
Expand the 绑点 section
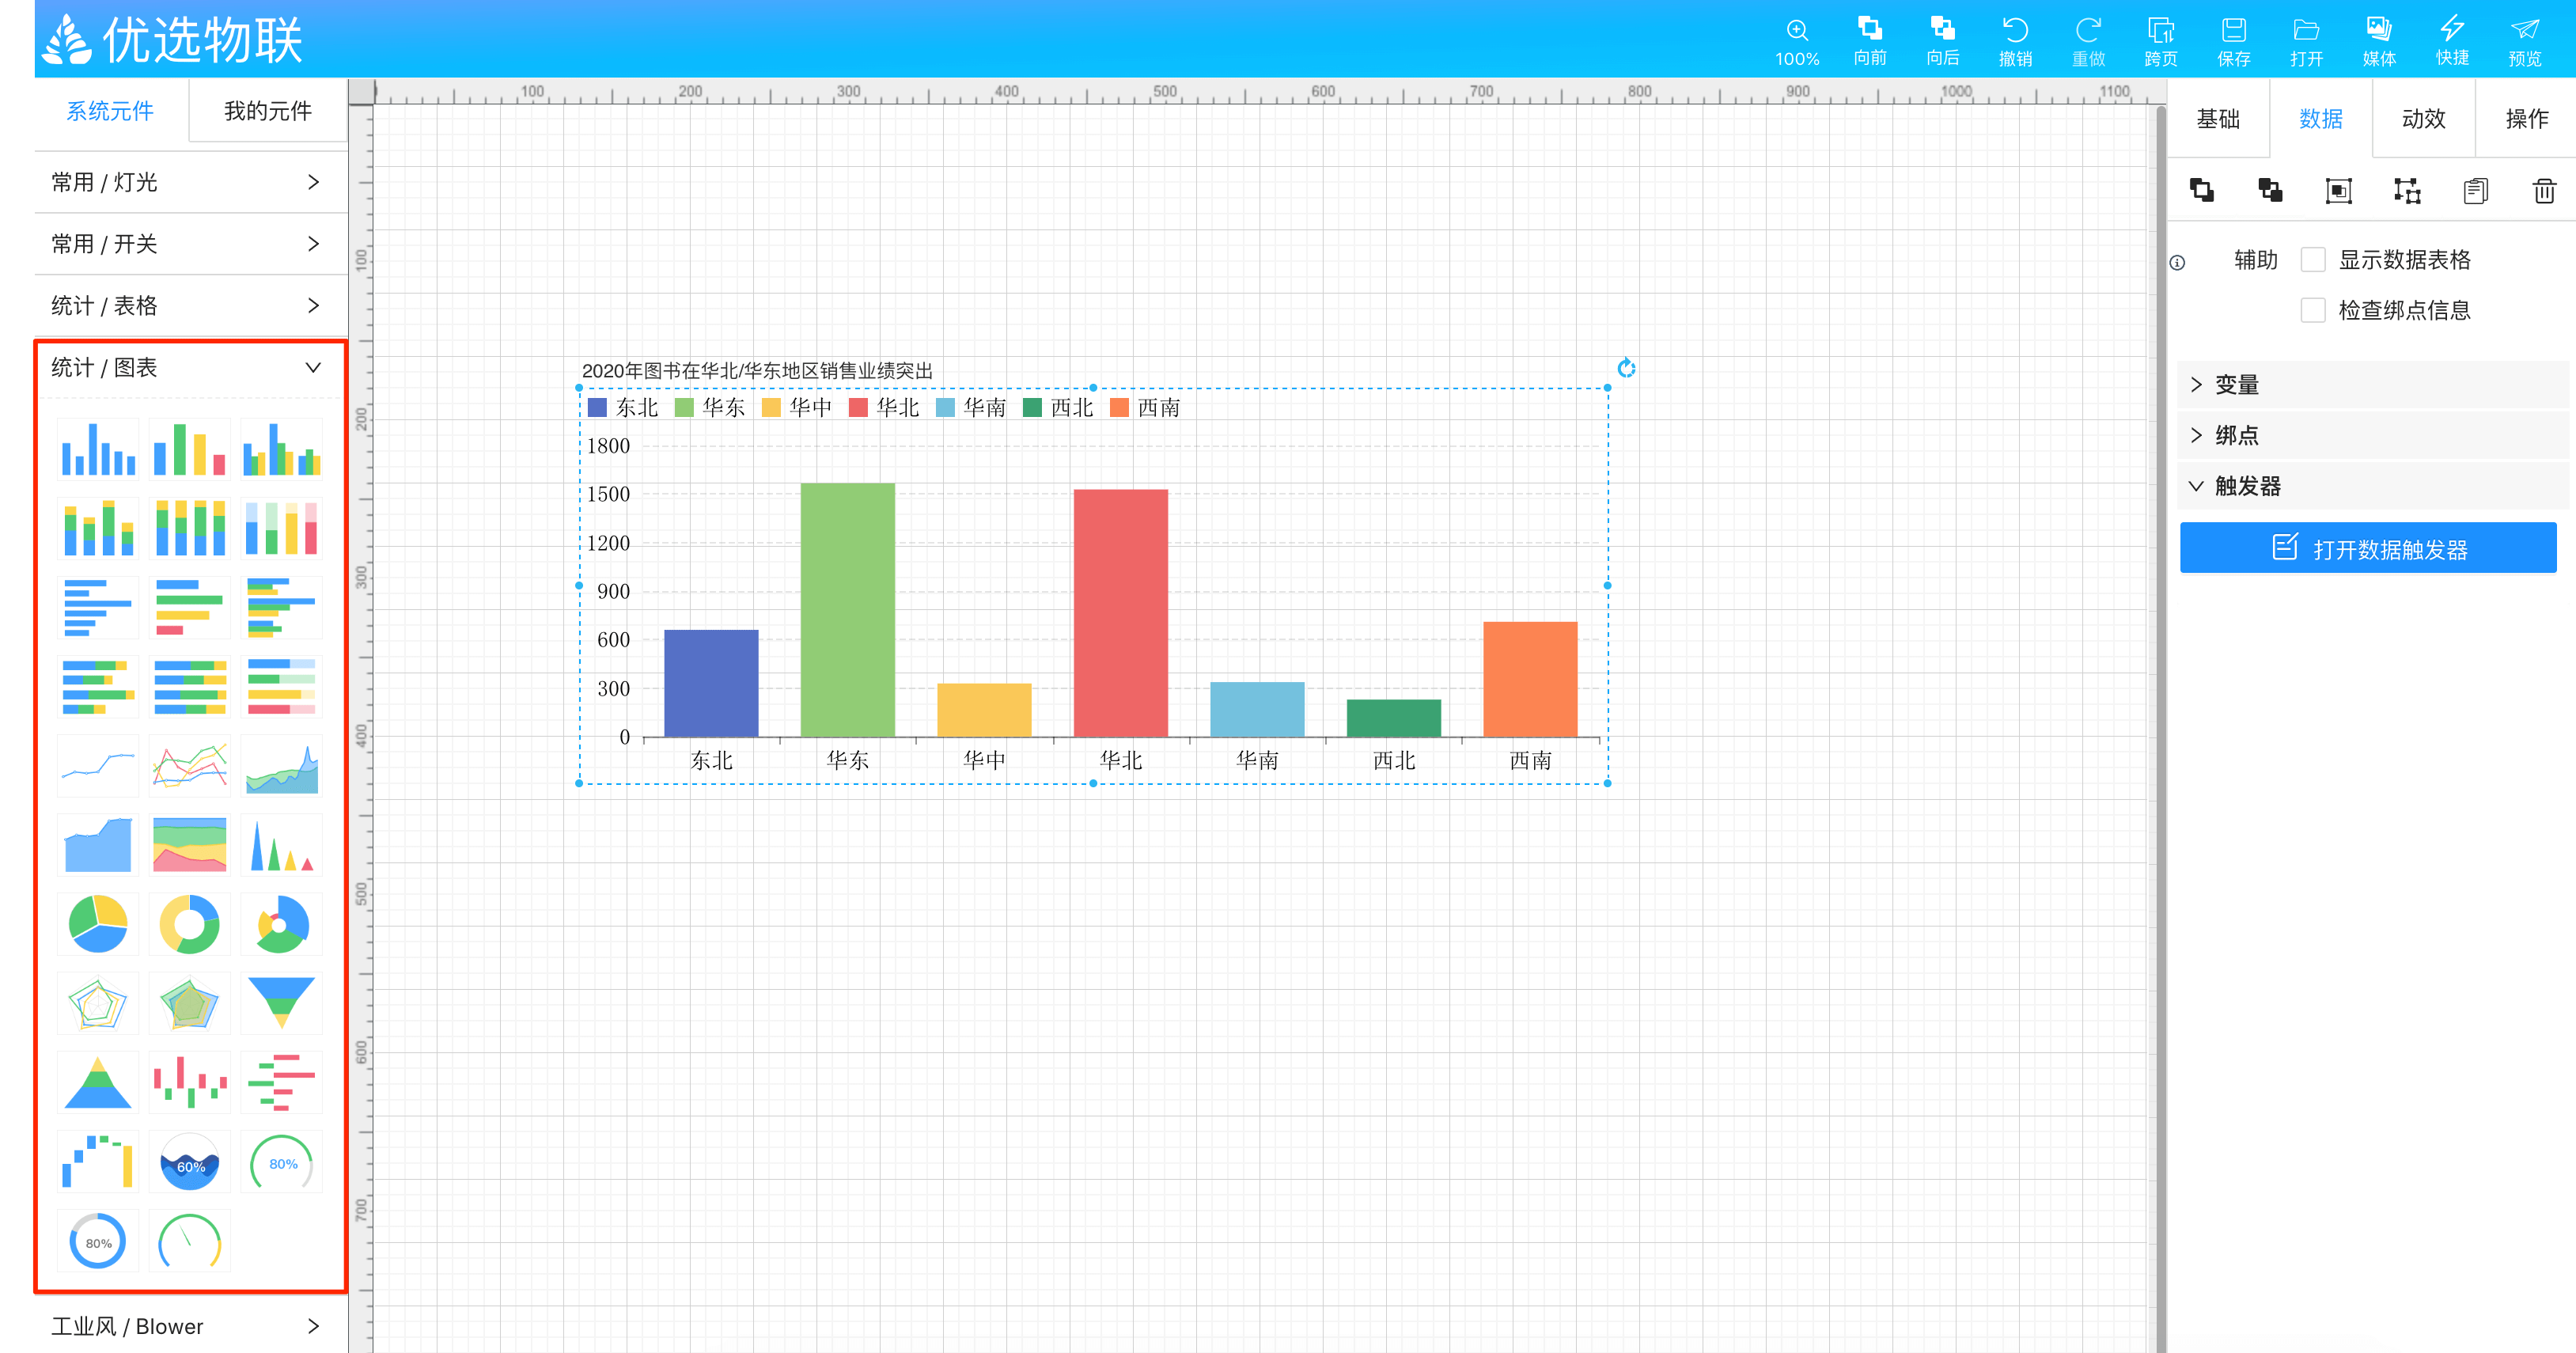2372,435
